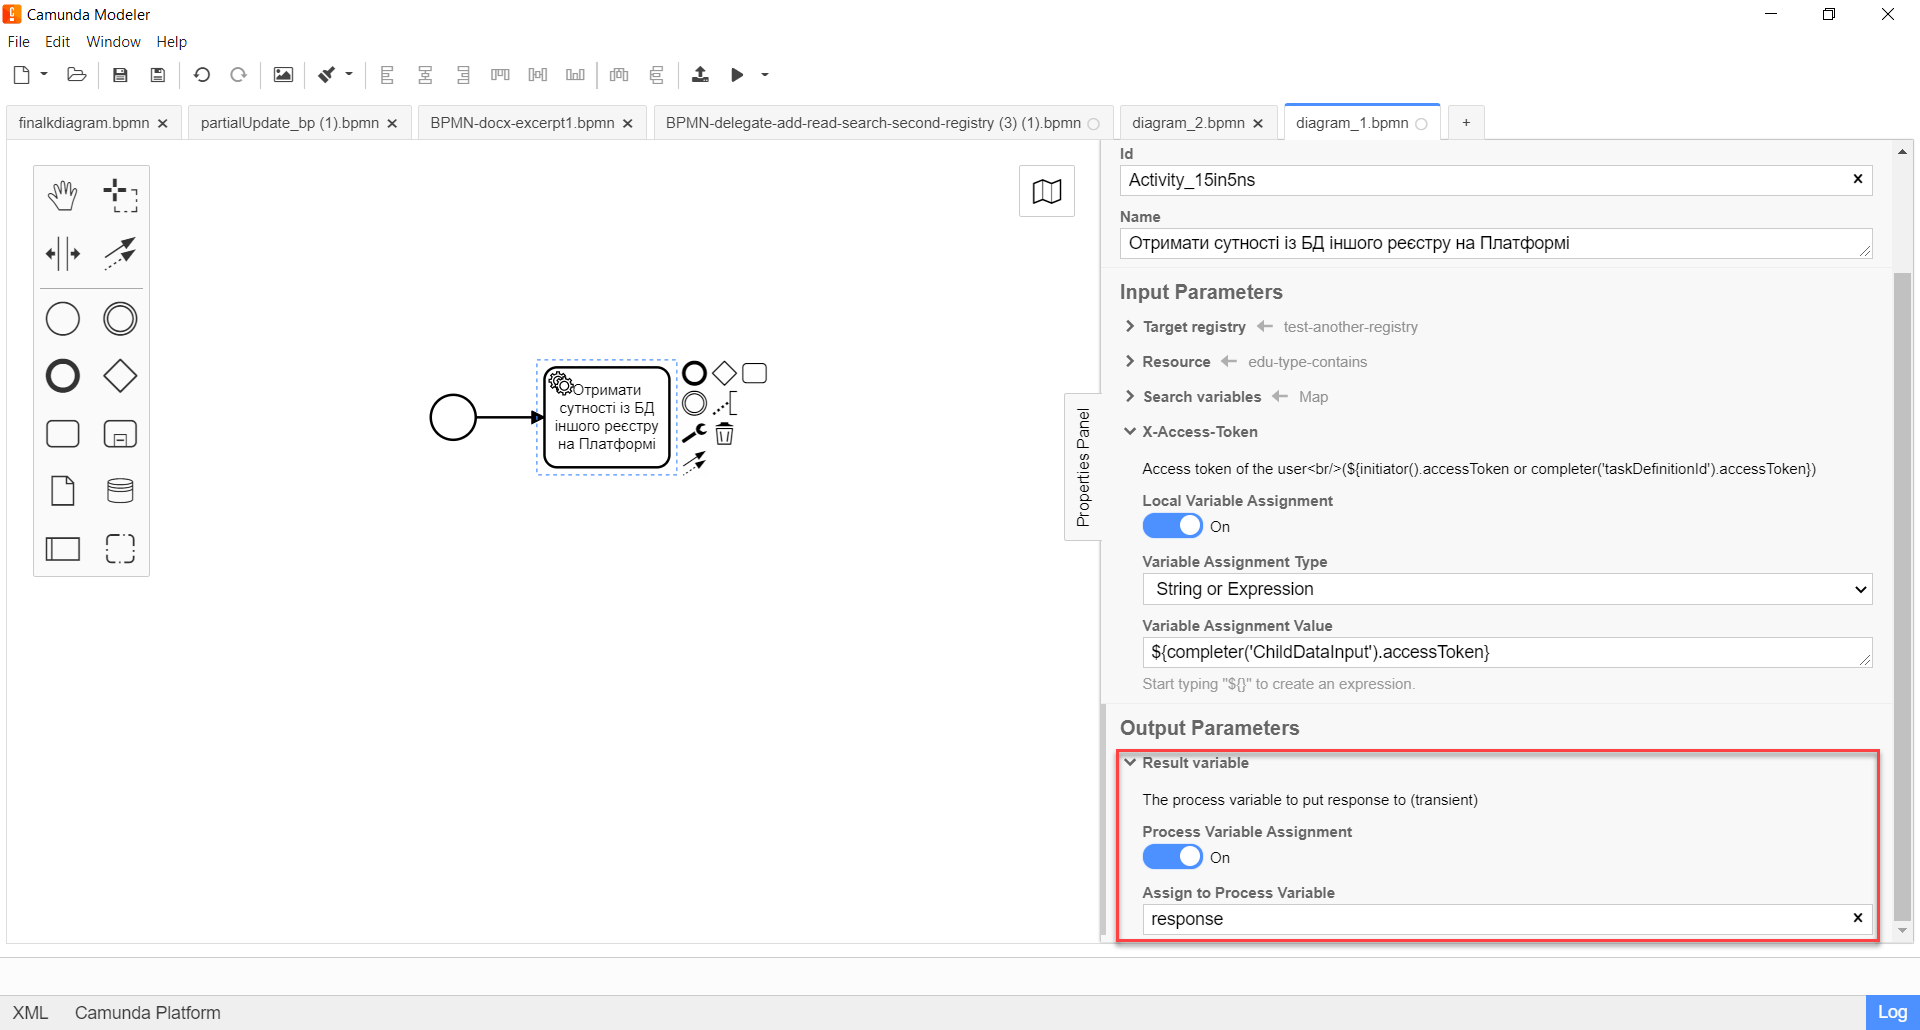1920x1030 pixels.
Task: Append a task via context pad
Action: [754, 374]
